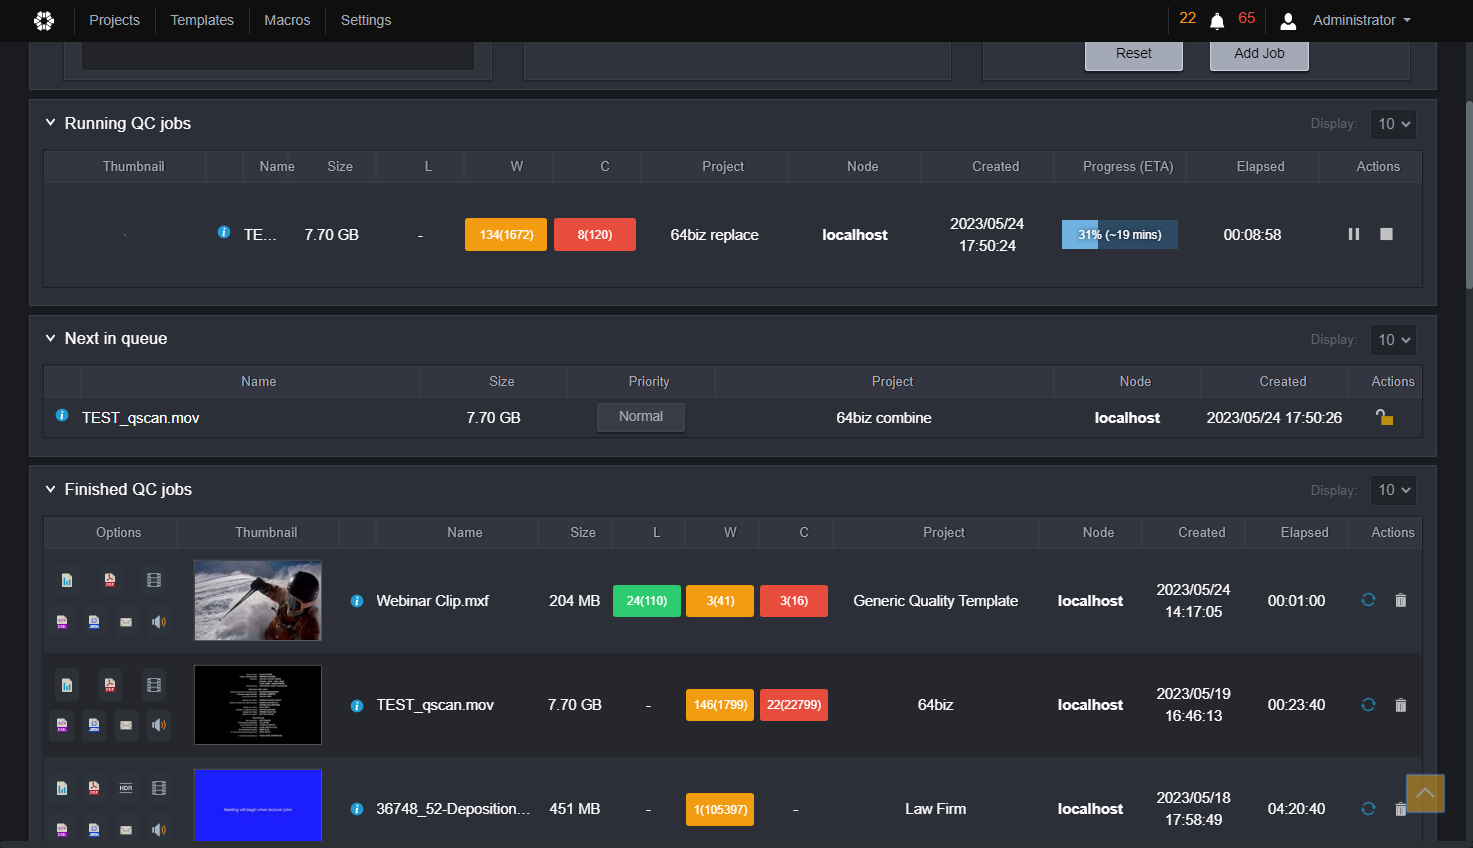Viewport: 1473px width, 848px height.
Task: Open Display count dropdown for Running QC jobs
Action: 1393,124
